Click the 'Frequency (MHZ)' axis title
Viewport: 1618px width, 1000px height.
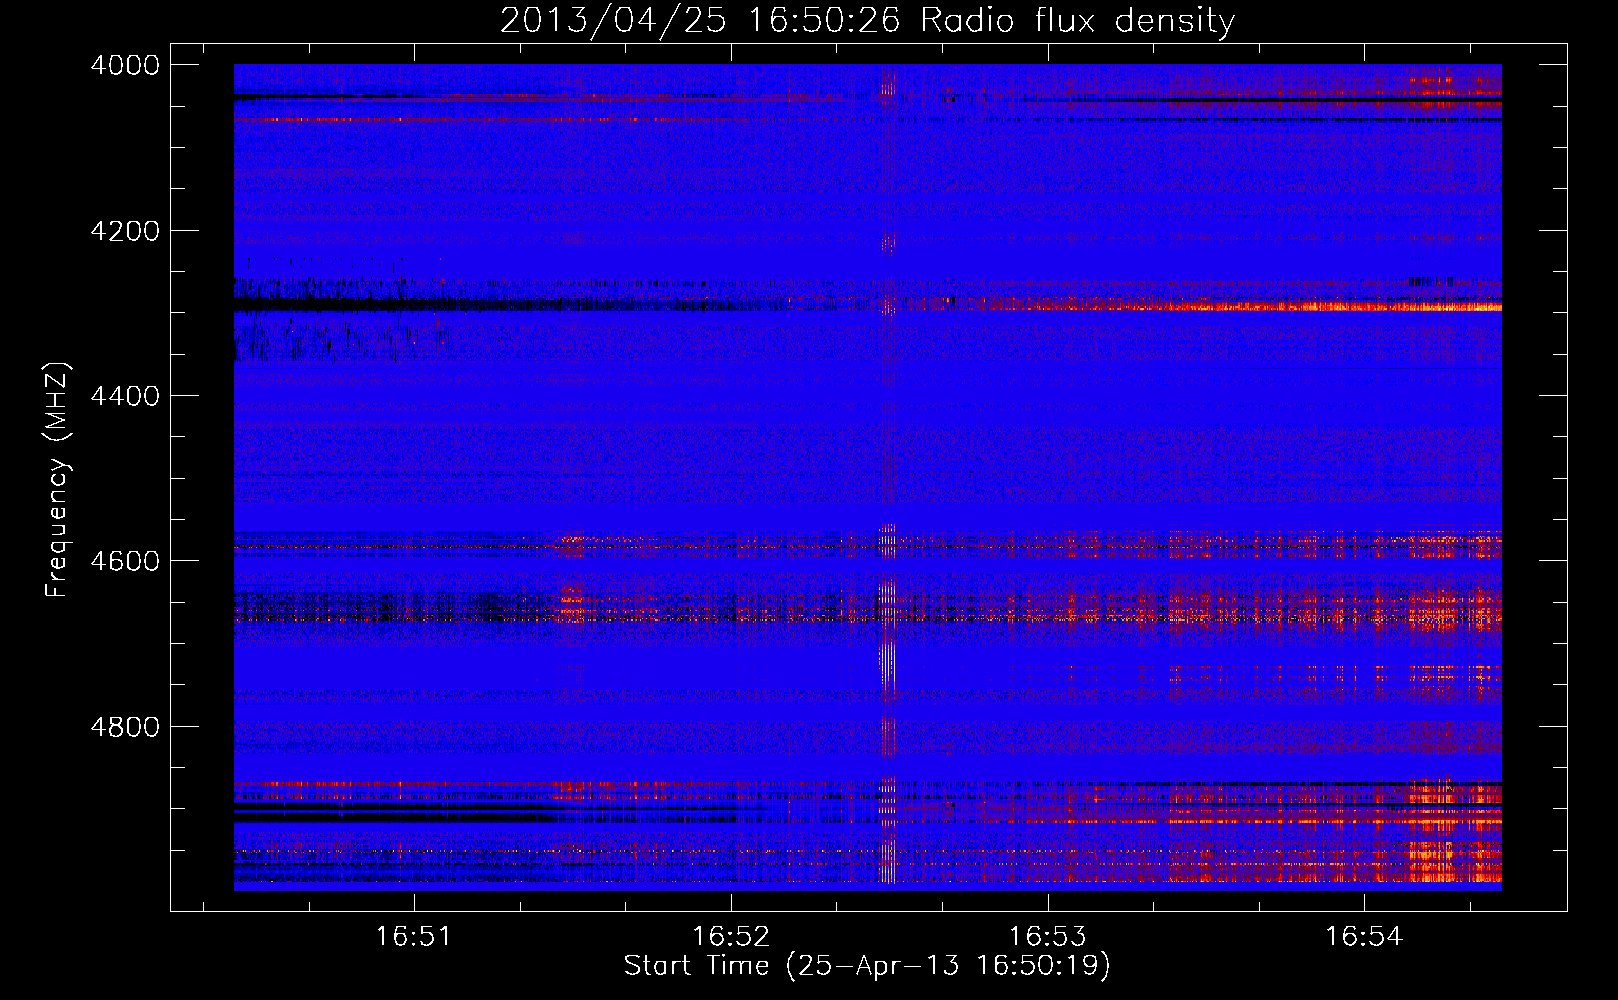click(57, 480)
